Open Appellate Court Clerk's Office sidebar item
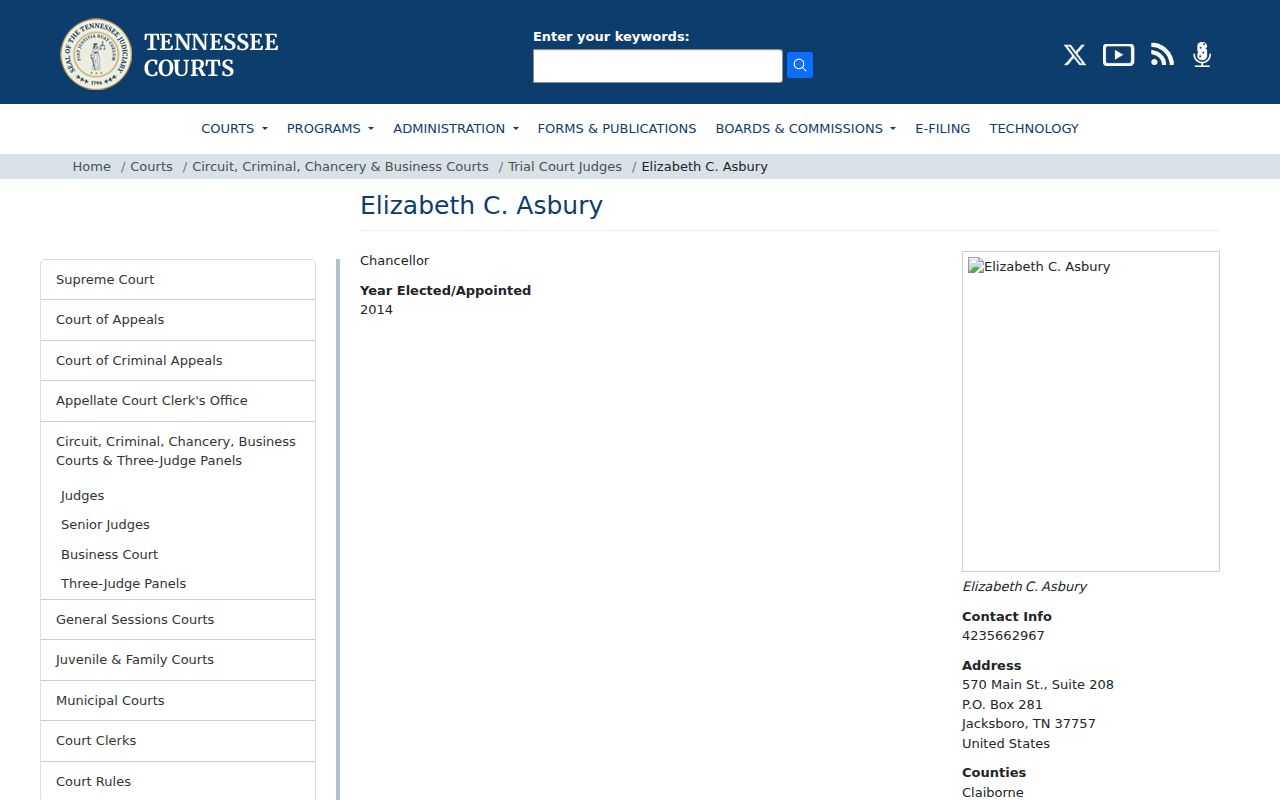The image size is (1280, 800). click(178, 401)
